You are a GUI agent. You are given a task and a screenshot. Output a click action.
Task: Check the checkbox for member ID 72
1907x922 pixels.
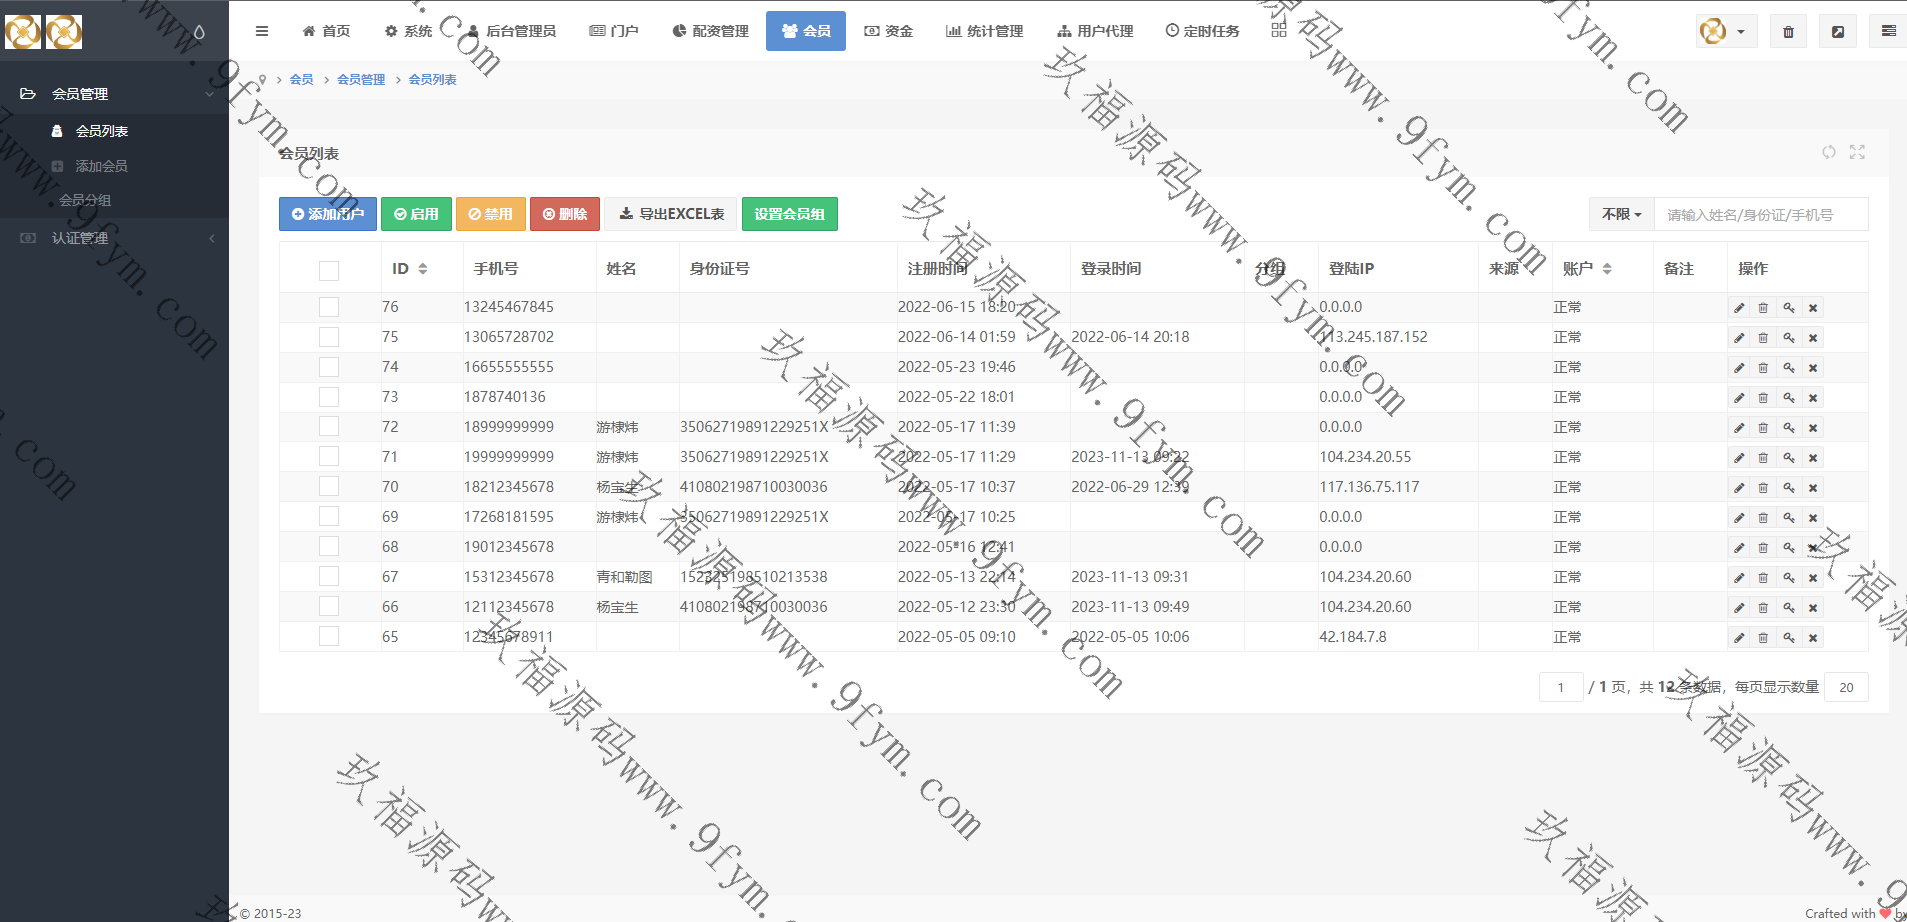pos(329,427)
